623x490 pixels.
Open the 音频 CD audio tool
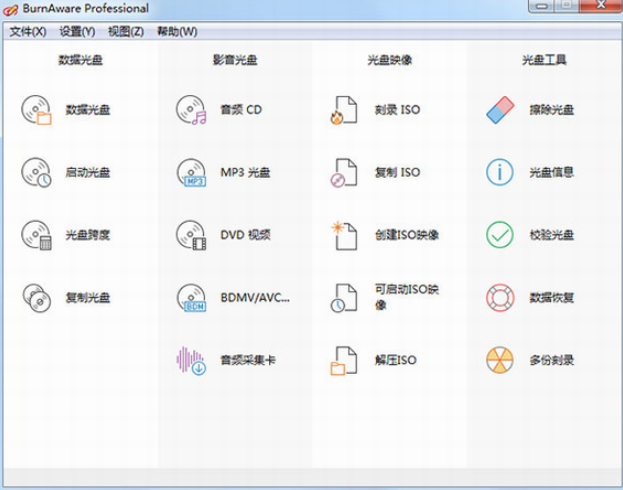coord(190,110)
